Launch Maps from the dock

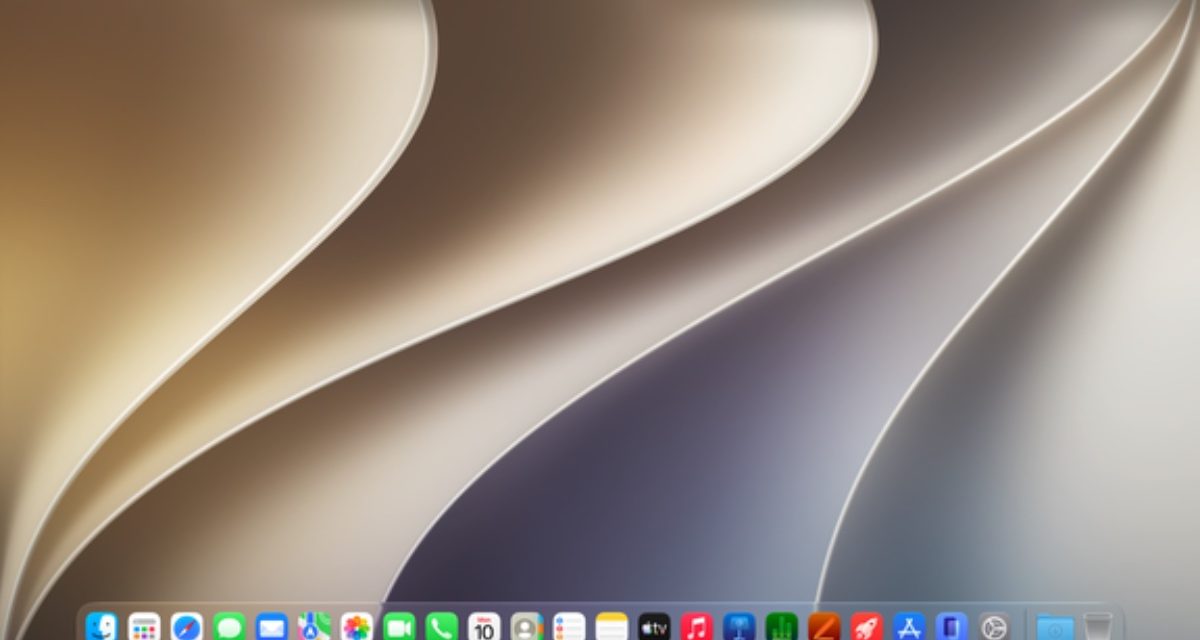point(314,627)
